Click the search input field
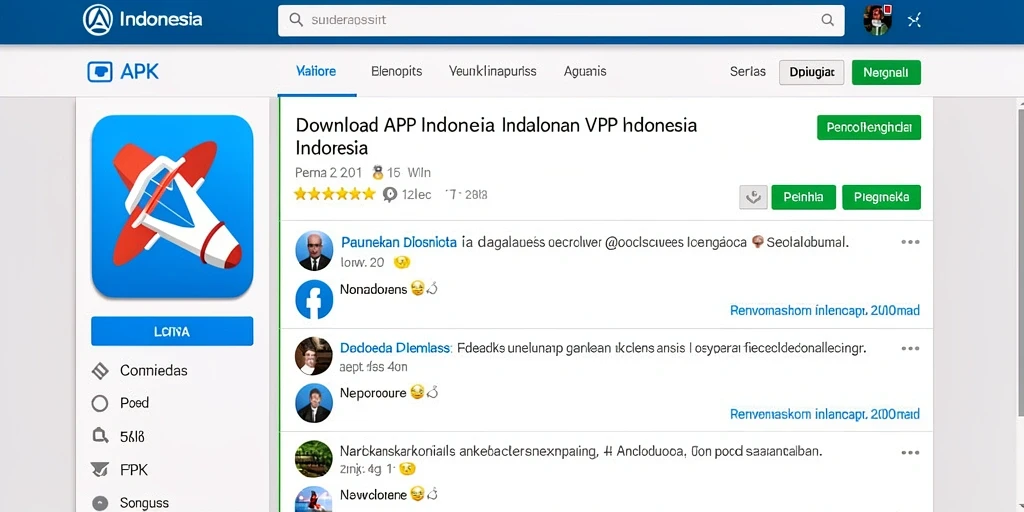 coord(561,20)
